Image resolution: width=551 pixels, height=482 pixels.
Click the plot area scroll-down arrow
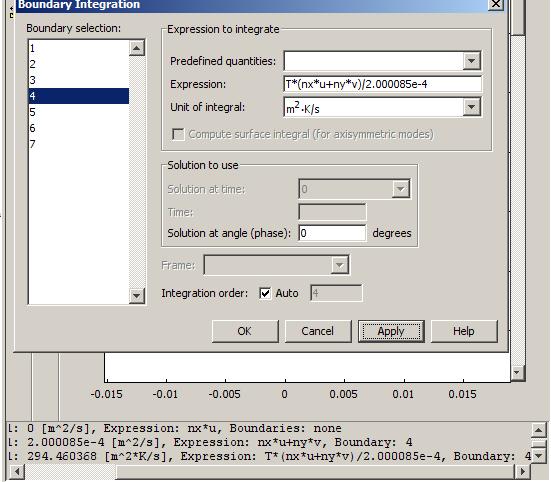click(517, 372)
